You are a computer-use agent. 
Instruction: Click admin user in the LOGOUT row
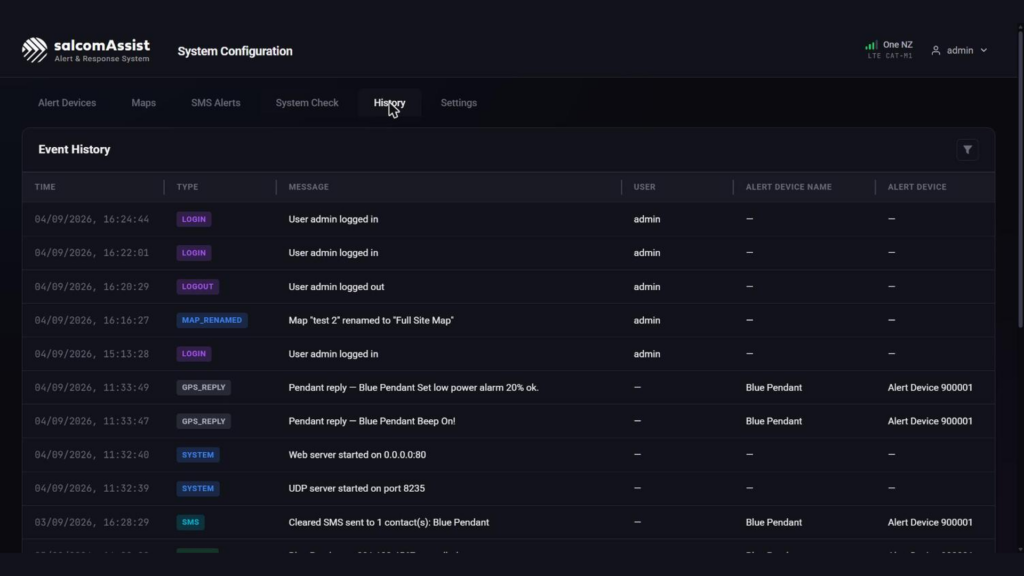647,287
